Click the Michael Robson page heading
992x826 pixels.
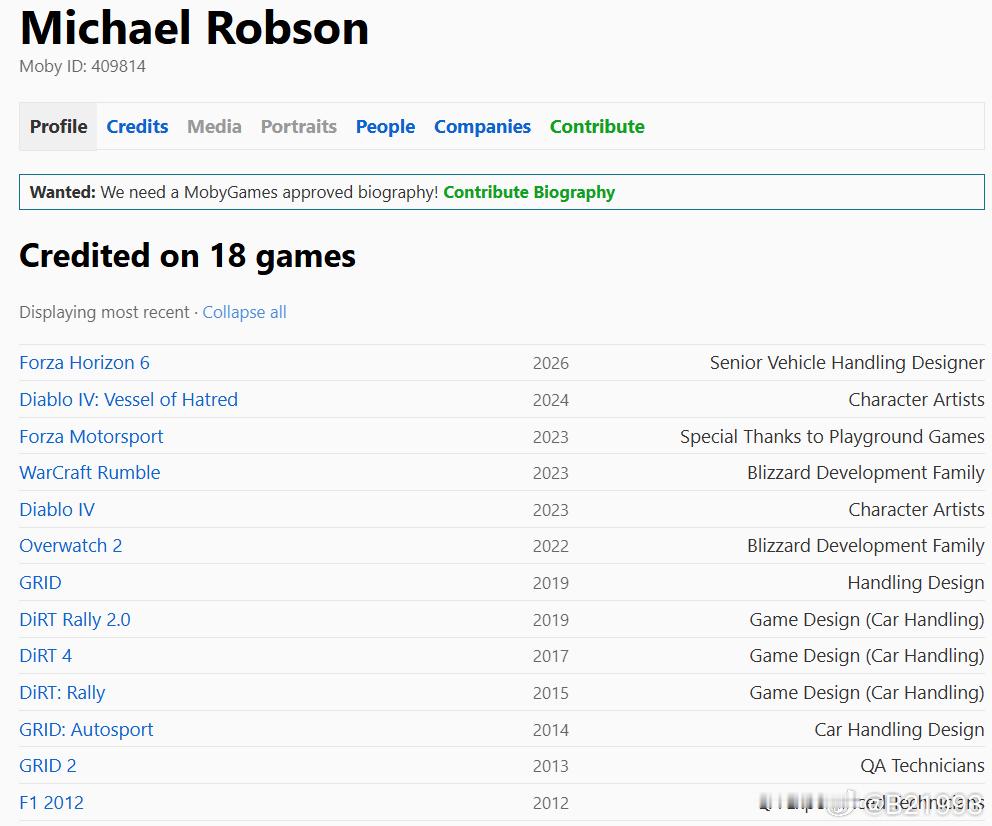tap(194, 29)
